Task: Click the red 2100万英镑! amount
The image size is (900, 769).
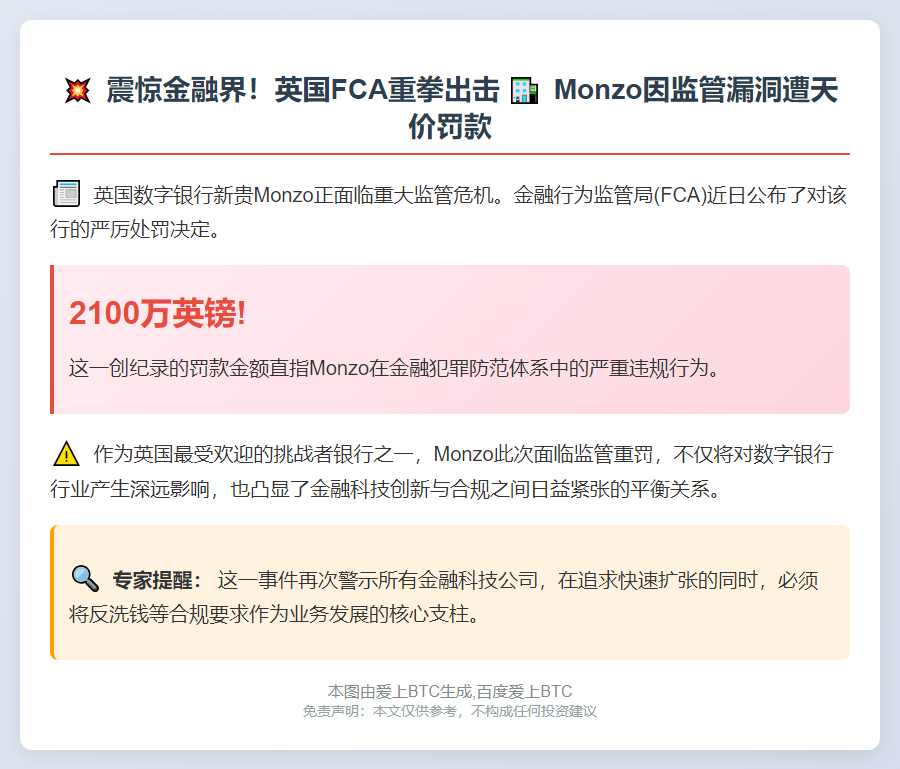Action: 157,314
